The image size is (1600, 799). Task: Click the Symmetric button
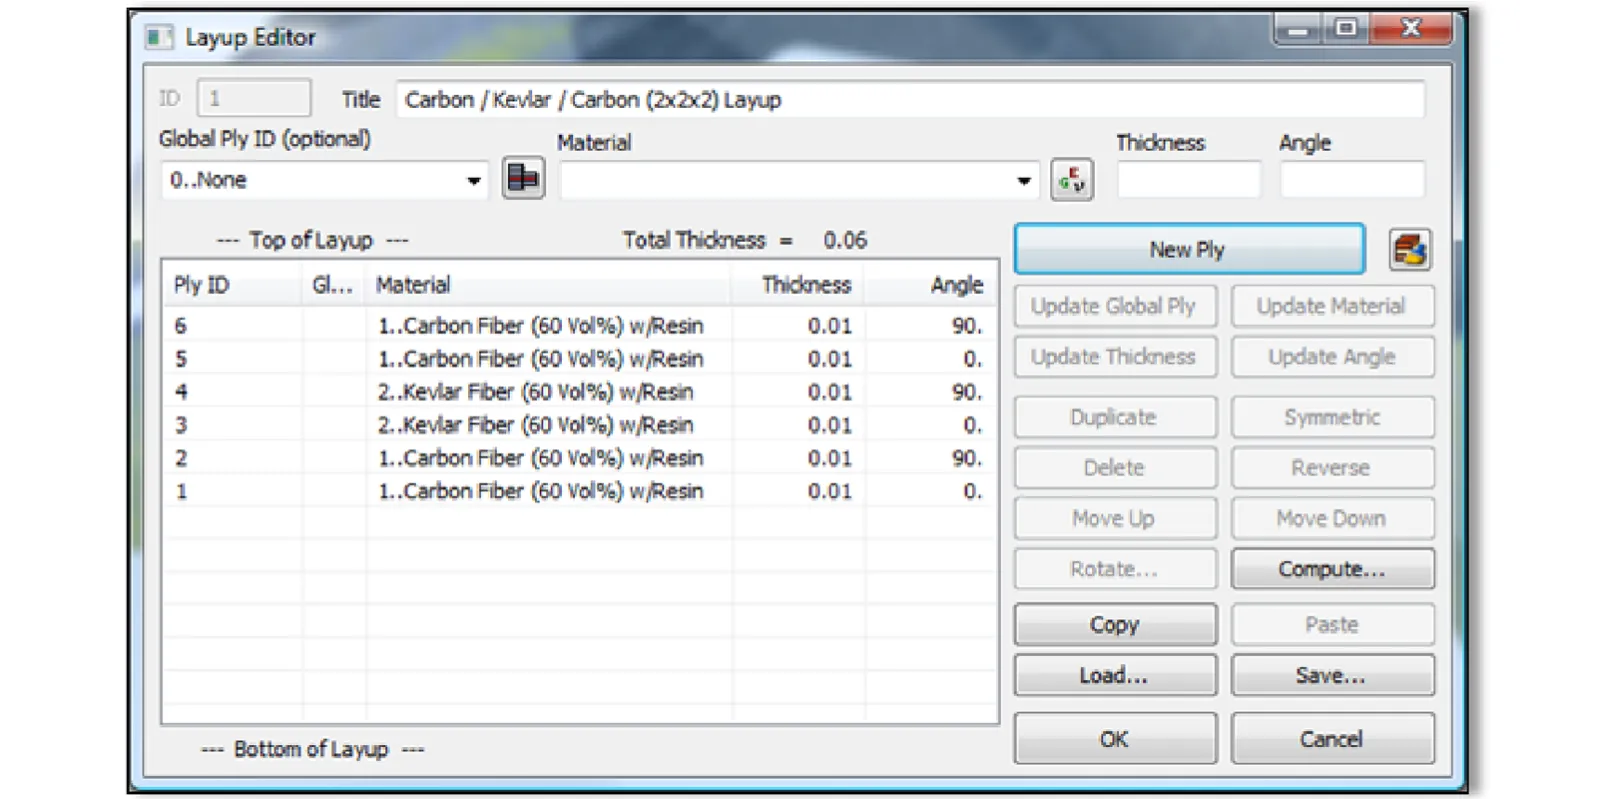pos(1332,417)
